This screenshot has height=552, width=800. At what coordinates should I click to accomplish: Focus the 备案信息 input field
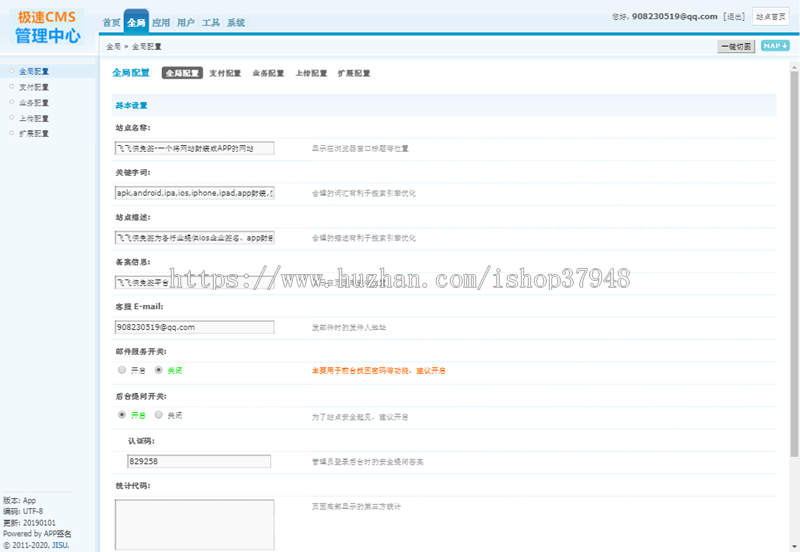tap(194, 282)
